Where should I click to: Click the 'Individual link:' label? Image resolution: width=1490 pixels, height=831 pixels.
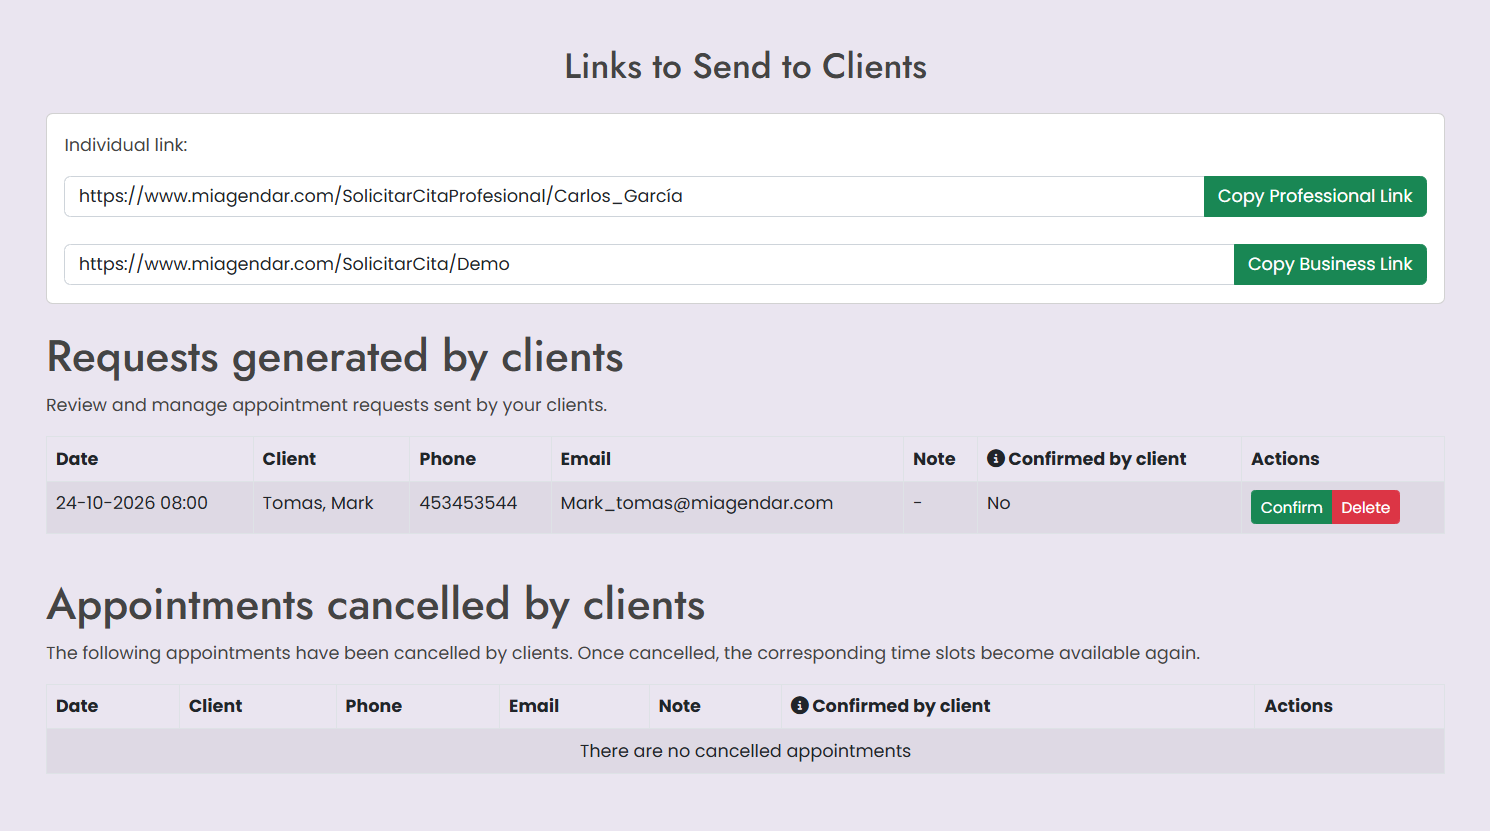pos(126,145)
